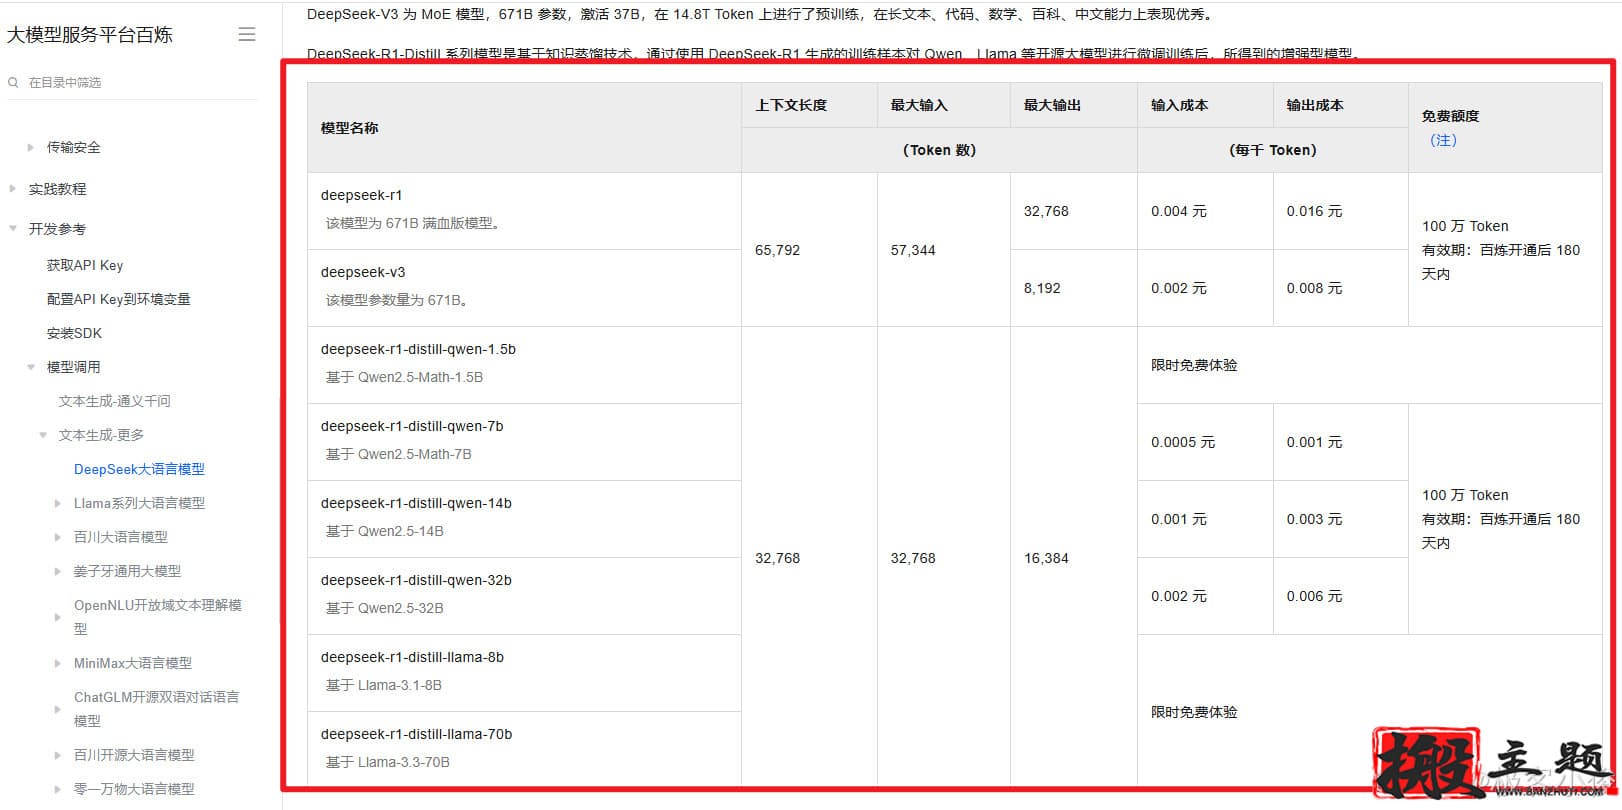This screenshot has width=1622, height=810.
Task: Open ChatGLM开源双语对话语言模型 entry
Action: click(157, 709)
